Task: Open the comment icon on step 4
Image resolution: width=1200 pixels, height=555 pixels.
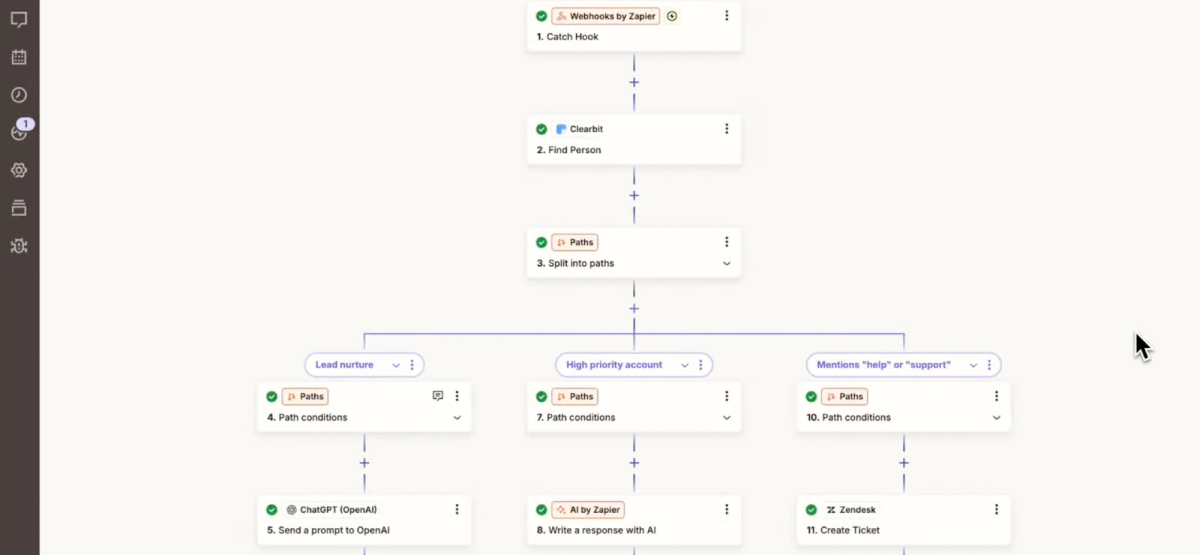Action: pos(438,396)
